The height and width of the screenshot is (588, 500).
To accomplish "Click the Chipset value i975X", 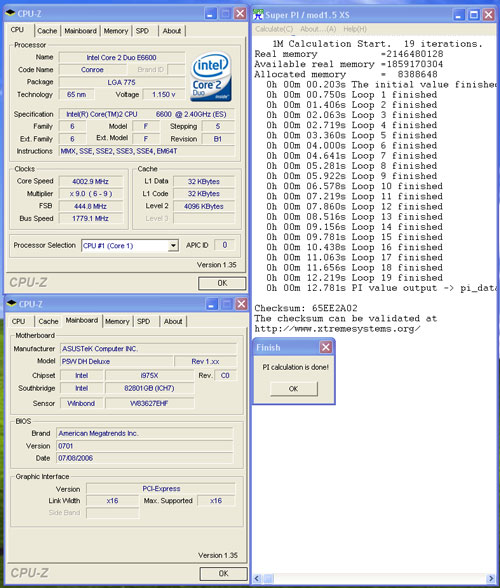I will point(149,375).
